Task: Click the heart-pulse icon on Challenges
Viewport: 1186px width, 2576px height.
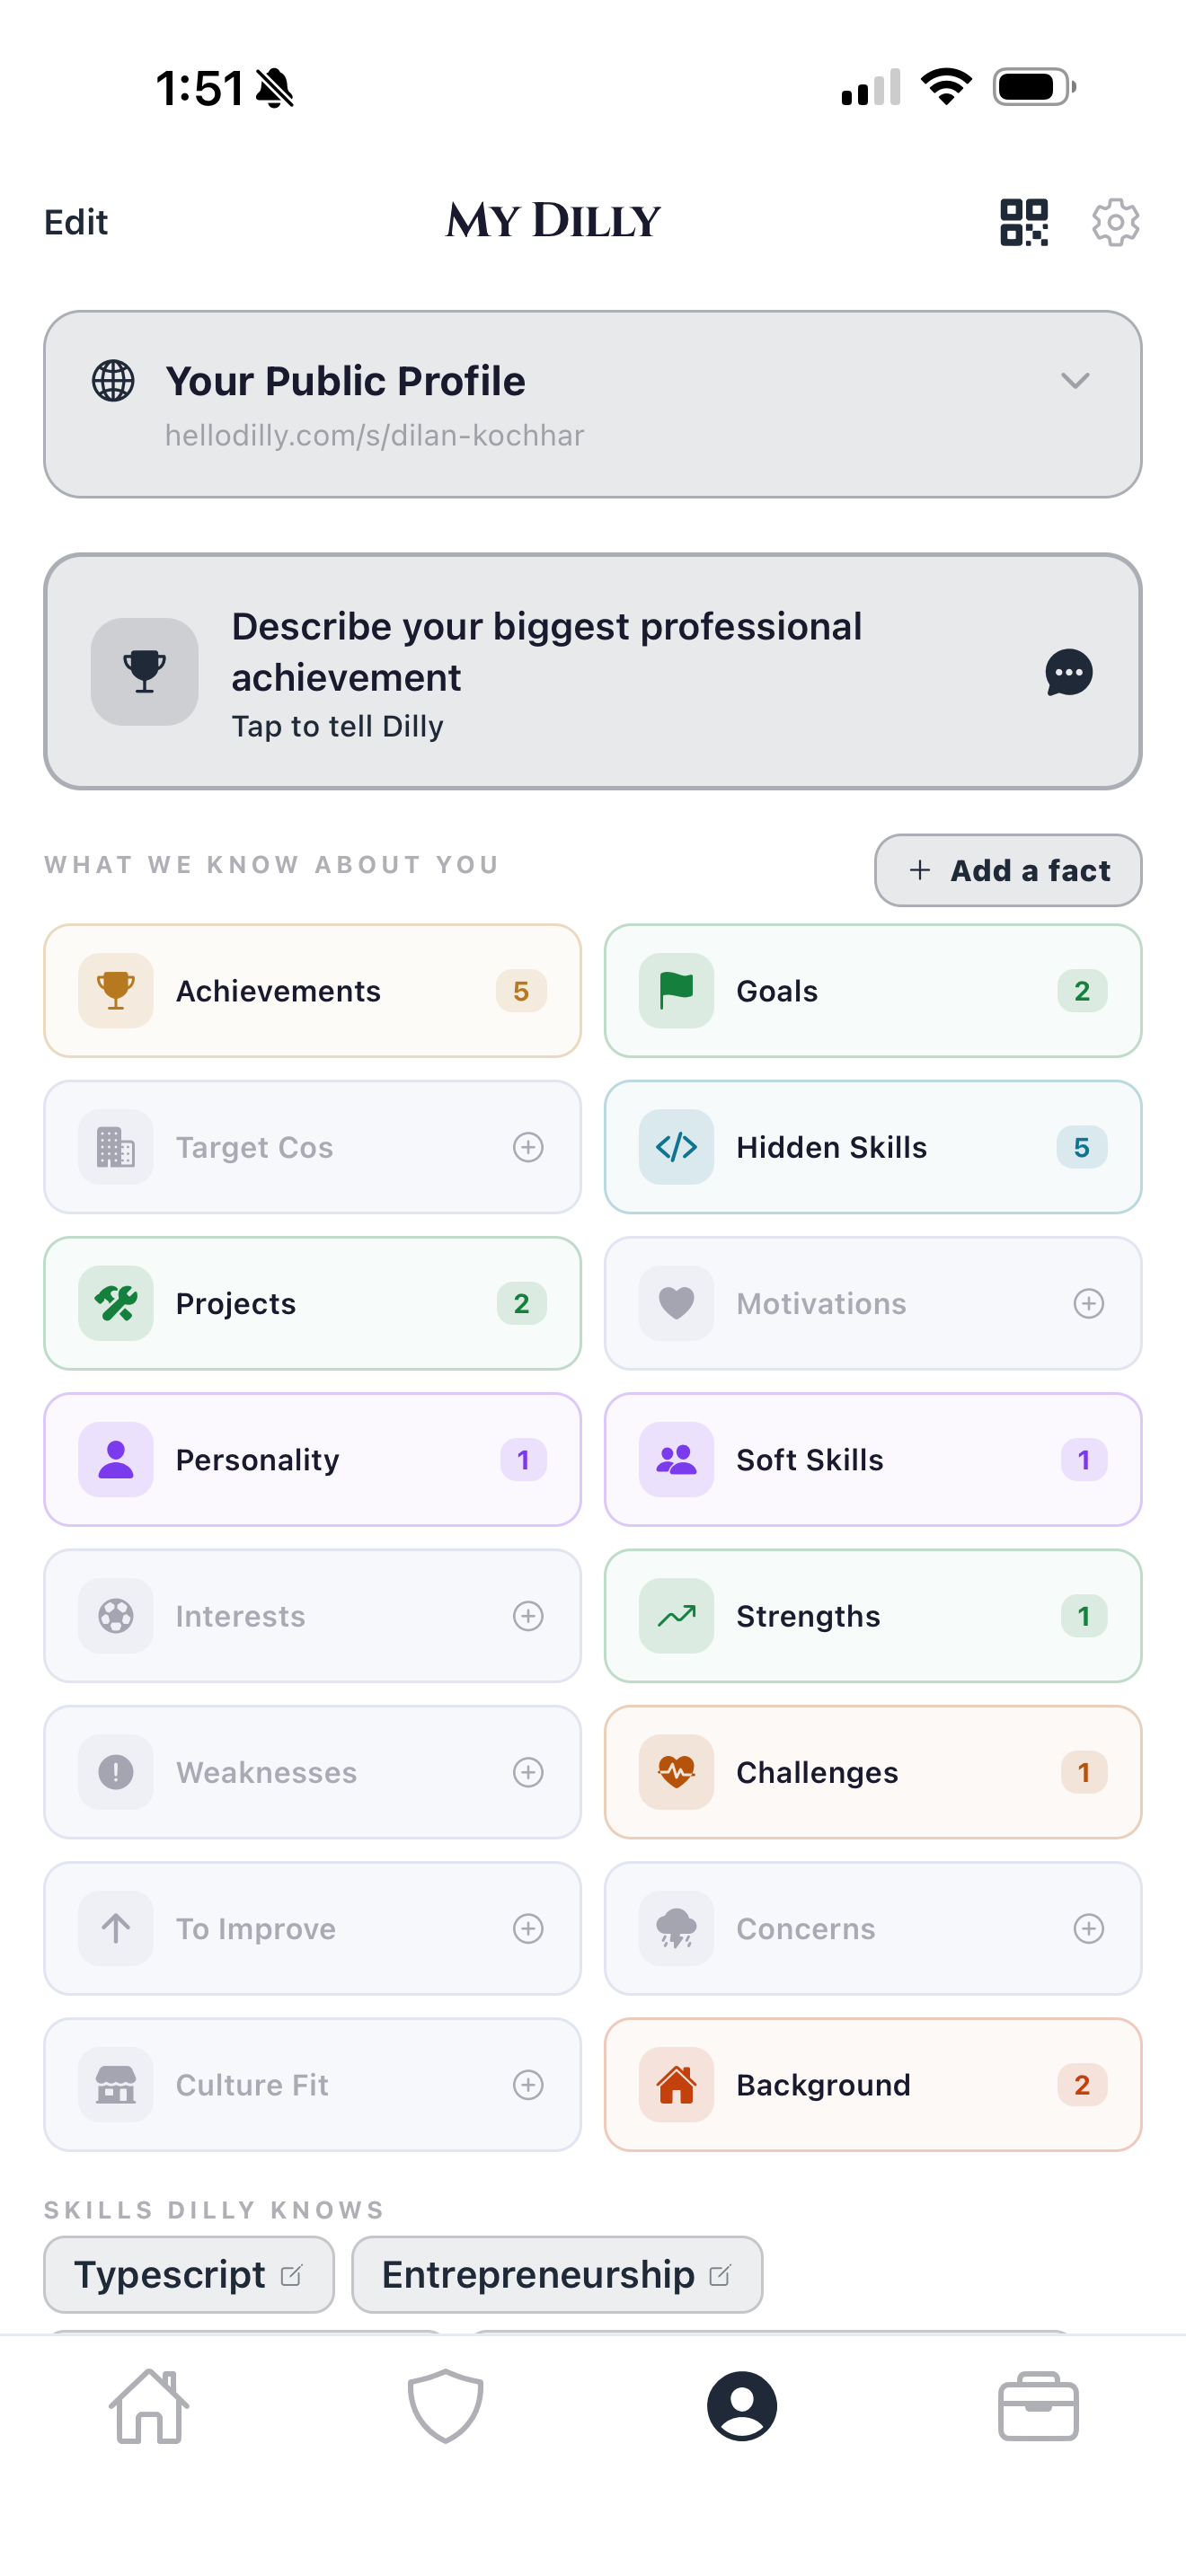Action: point(675,1771)
